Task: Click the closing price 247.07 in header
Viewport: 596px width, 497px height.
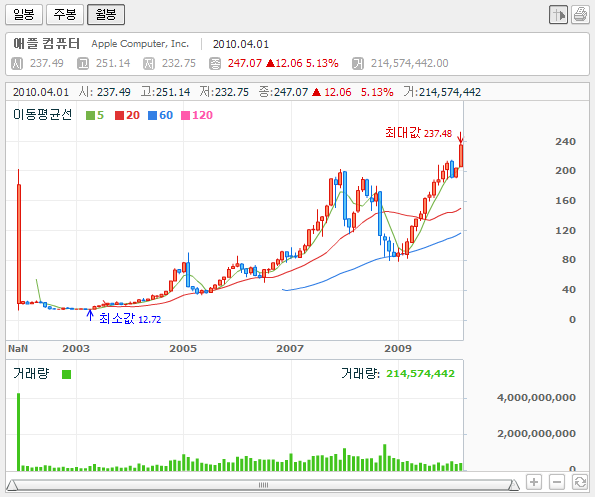Action: click(x=245, y=63)
